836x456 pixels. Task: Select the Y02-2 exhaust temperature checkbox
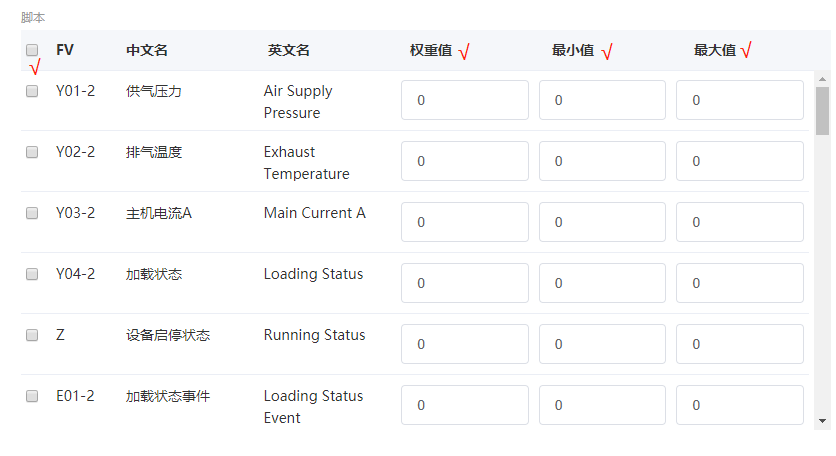[x=32, y=152]
